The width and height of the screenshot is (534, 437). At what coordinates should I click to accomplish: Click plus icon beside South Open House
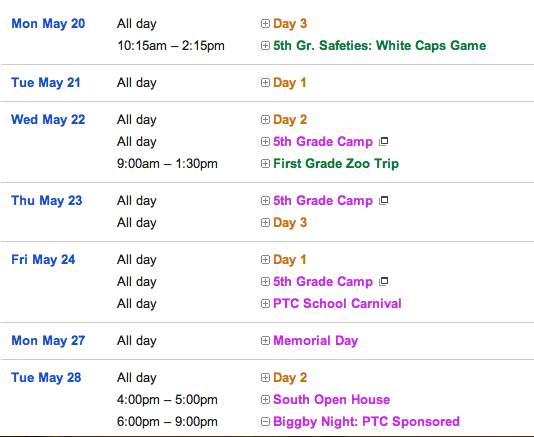pyautogui.click(x=265, y=400)
